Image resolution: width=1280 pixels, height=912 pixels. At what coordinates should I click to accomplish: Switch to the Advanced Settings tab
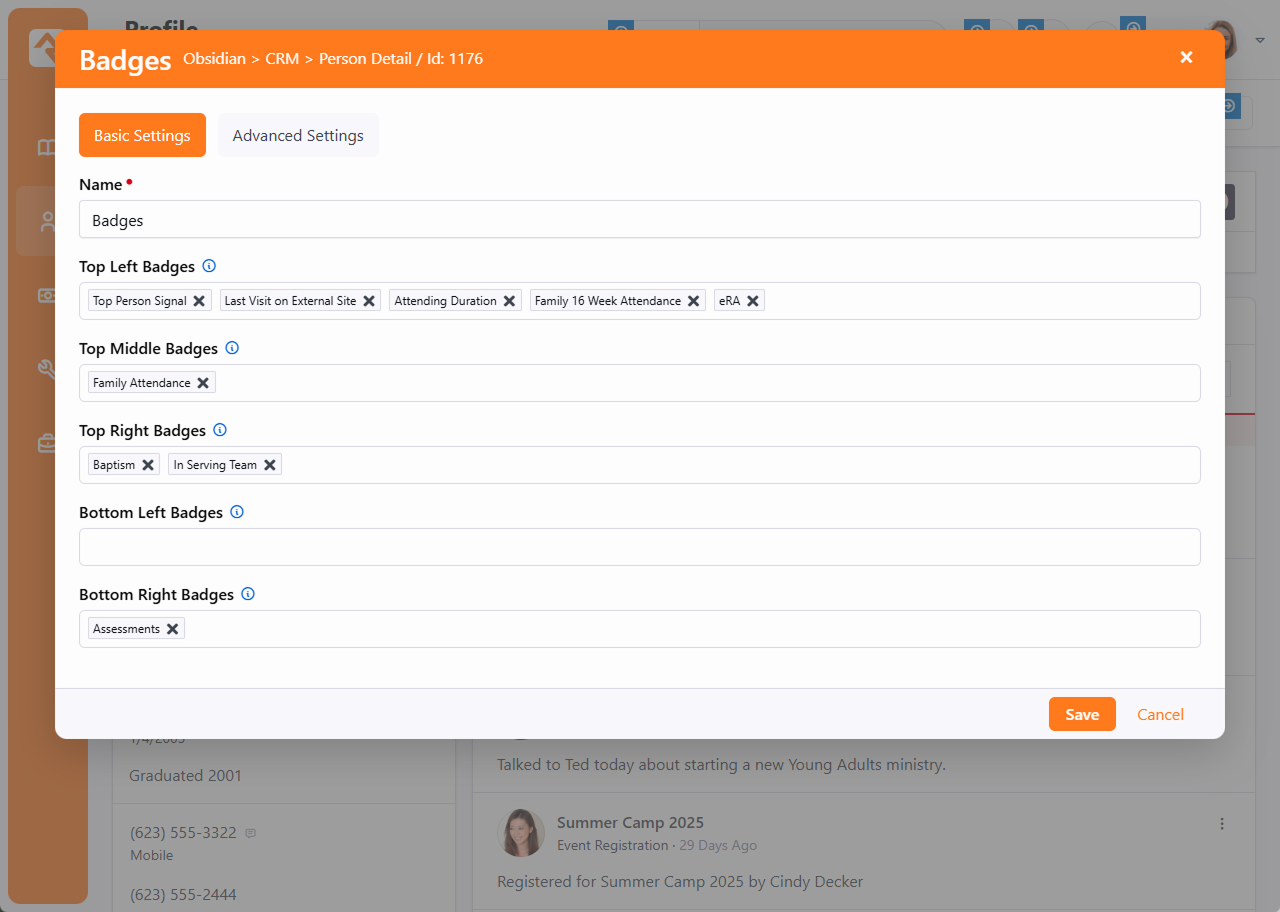coord(298,135)
